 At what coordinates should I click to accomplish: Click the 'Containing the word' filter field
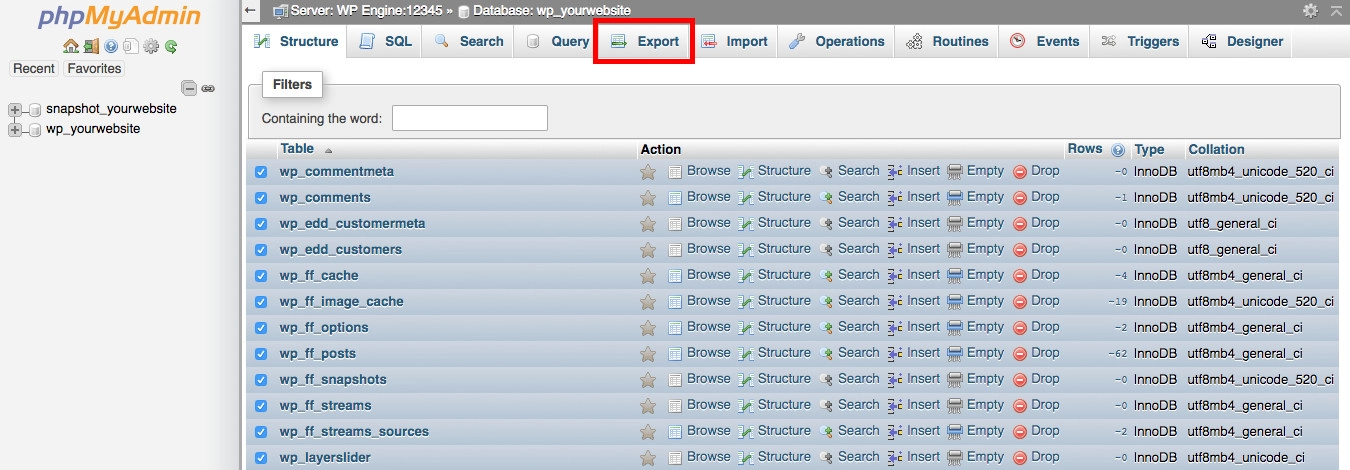point(469,118)
